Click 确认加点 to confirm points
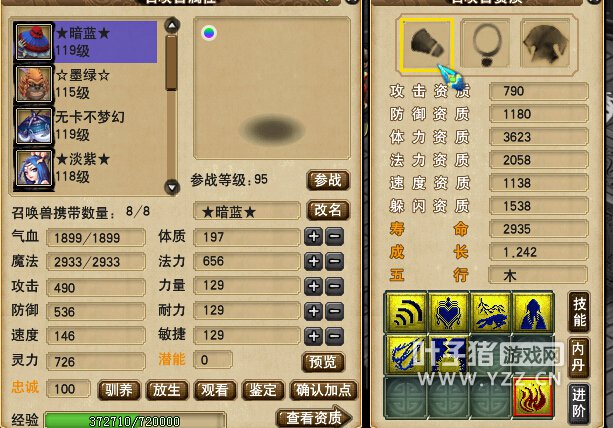The width and height of the screenshot is (613, 428). coord(323,390)
